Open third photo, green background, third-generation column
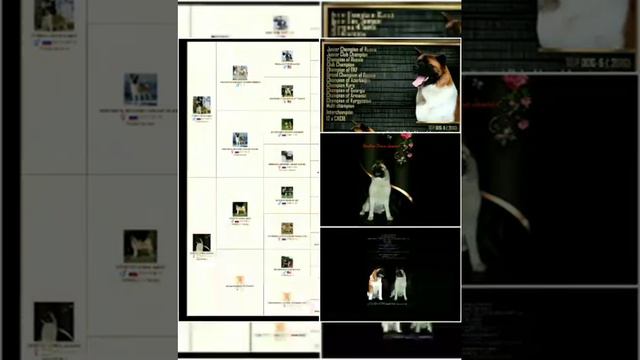This screenshot has width=640, height=360. tap(287, 124)
